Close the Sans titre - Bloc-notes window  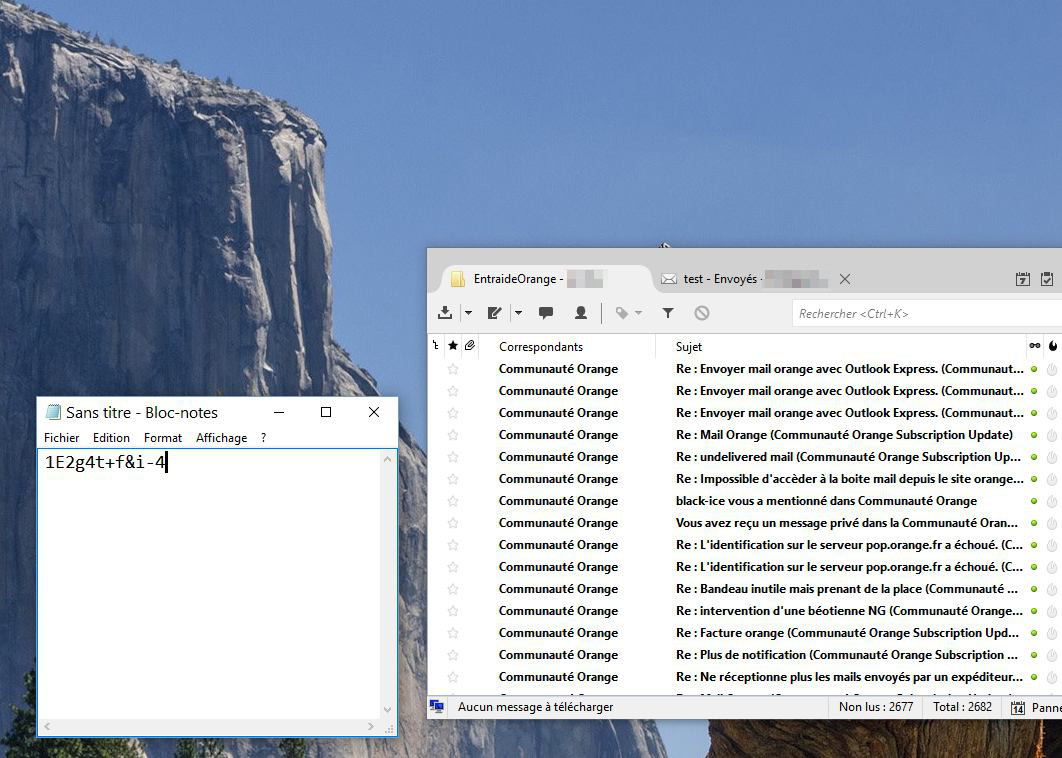pos(374,412)
